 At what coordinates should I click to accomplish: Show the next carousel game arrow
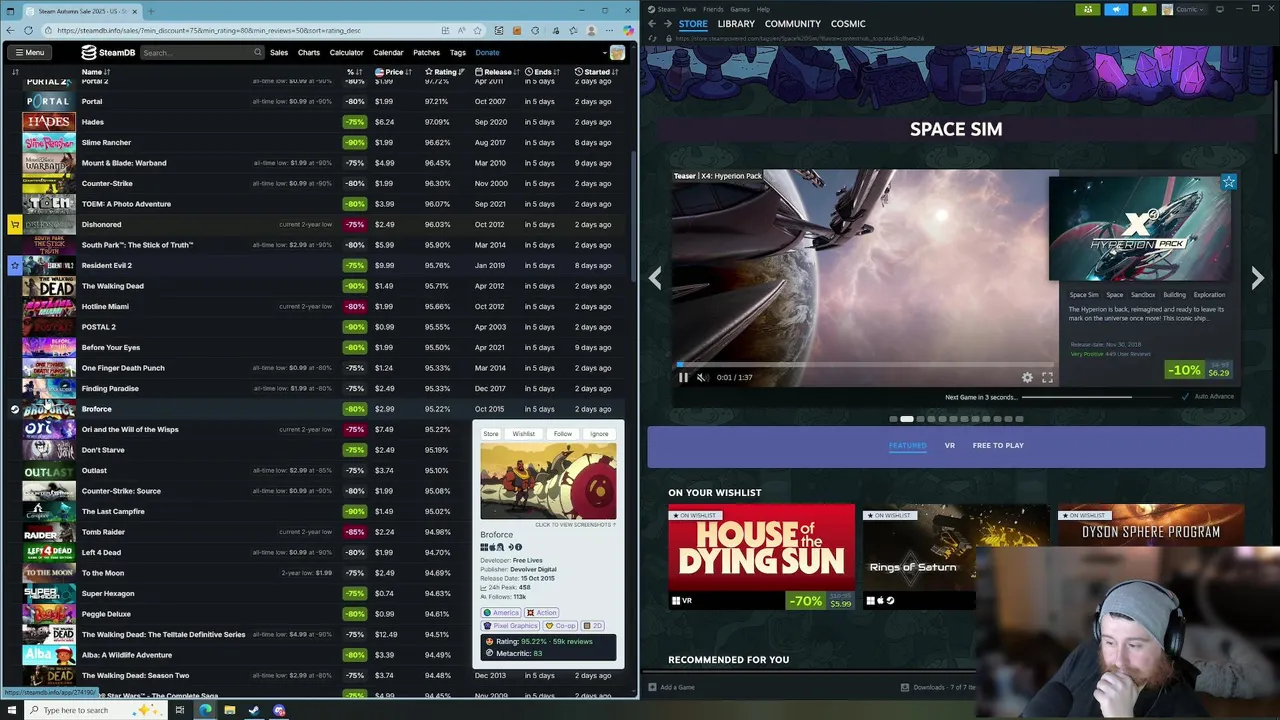point(1257,279)
